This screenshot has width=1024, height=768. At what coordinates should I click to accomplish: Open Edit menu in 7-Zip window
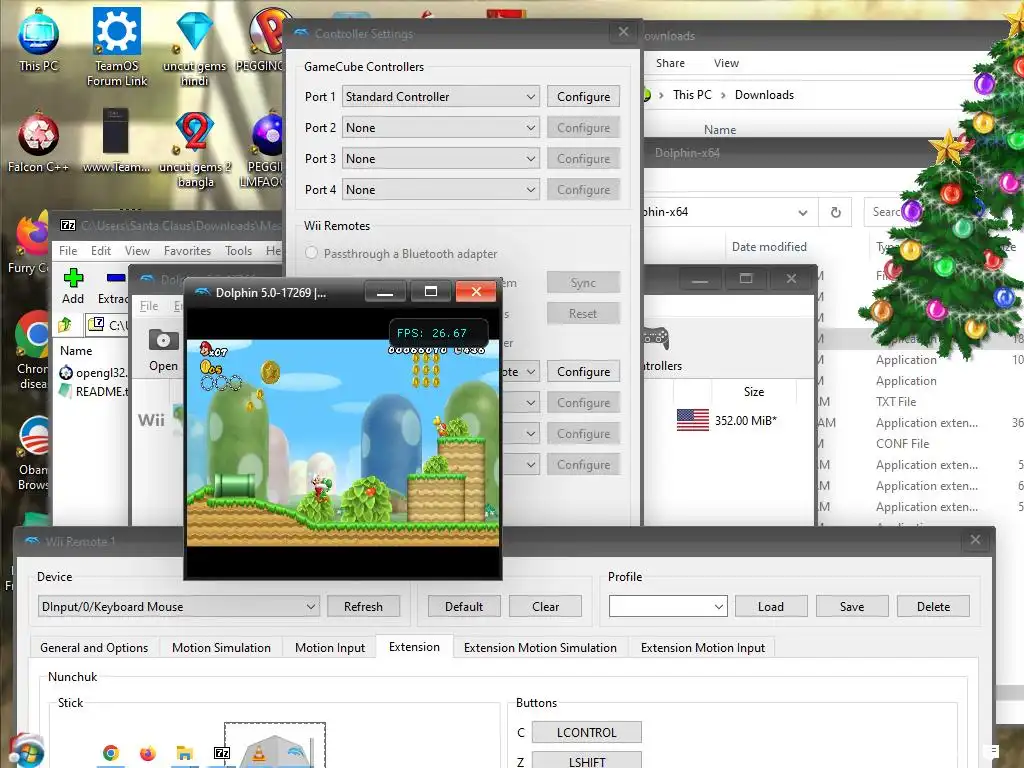tap(101, 251)
